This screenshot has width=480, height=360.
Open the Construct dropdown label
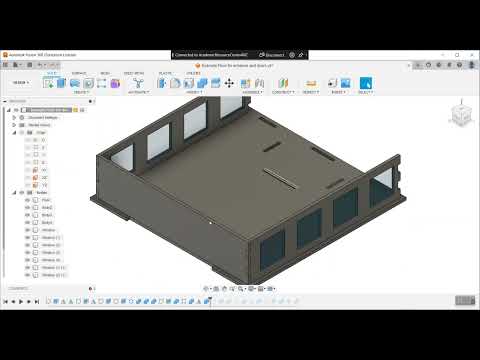[x=283, y=92]
